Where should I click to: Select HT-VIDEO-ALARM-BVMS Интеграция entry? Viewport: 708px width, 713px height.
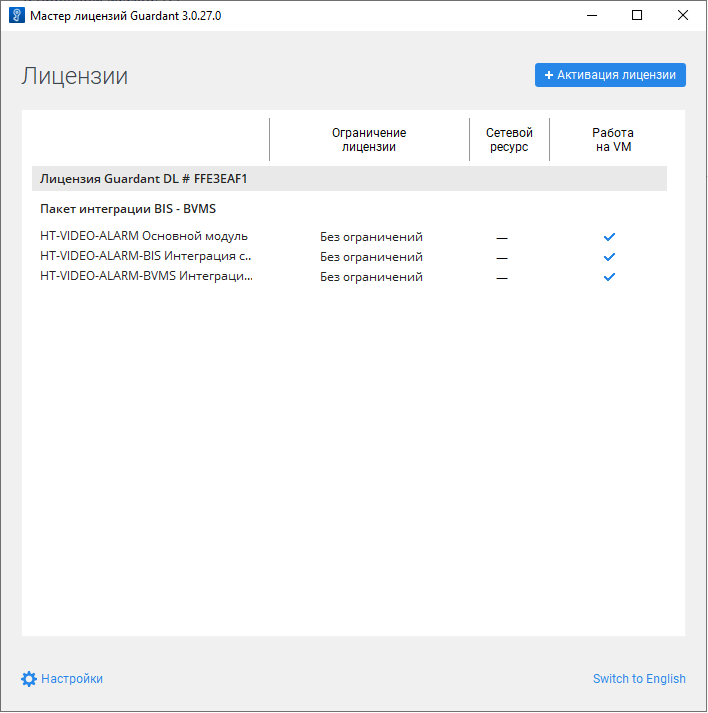coord(146,277)
